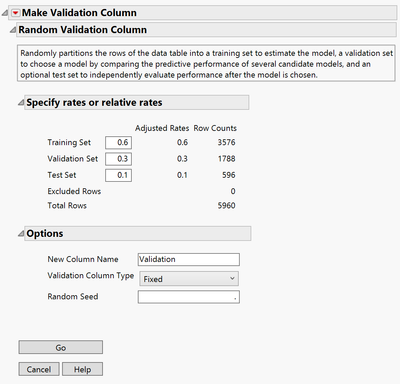Screen dimensions: 400x384
Task: Select the Total Rows value 5960
Action: point(226,206)
